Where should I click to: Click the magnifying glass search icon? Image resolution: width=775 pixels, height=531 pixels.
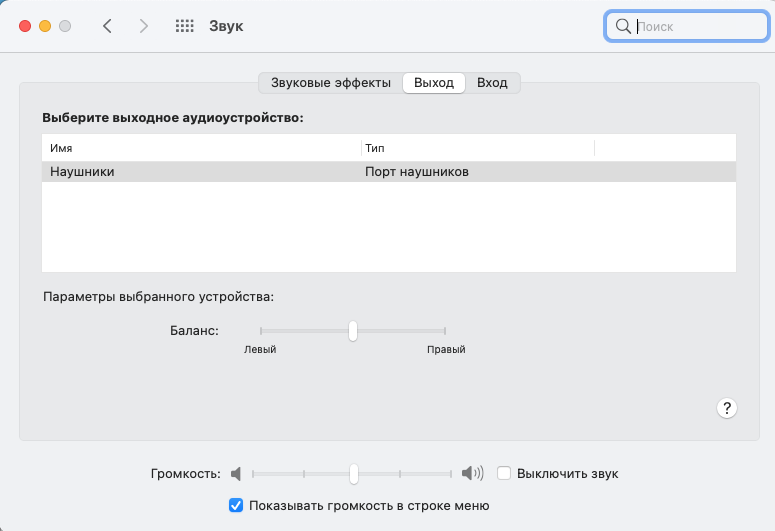[623, 26]
